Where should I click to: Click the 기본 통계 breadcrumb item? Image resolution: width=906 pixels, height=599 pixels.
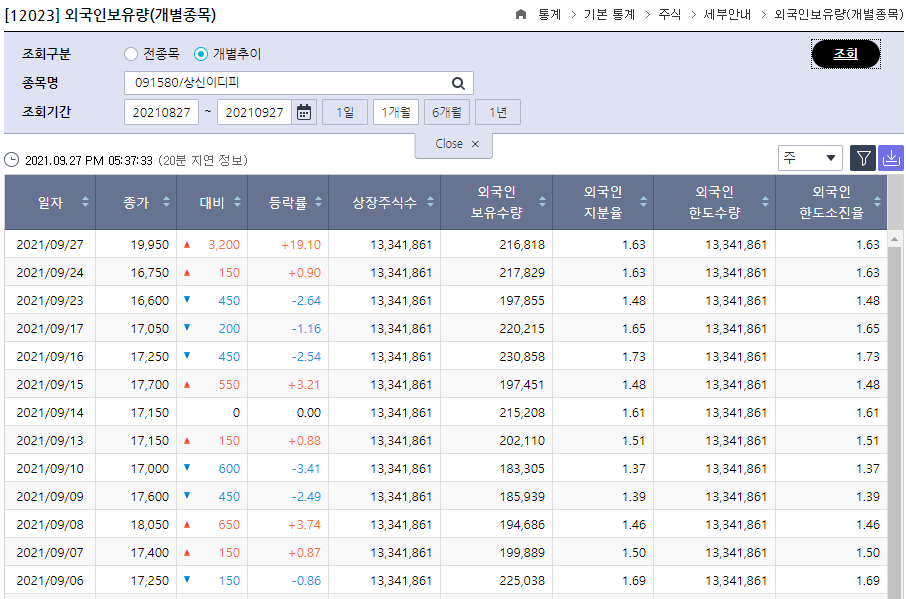609,14
